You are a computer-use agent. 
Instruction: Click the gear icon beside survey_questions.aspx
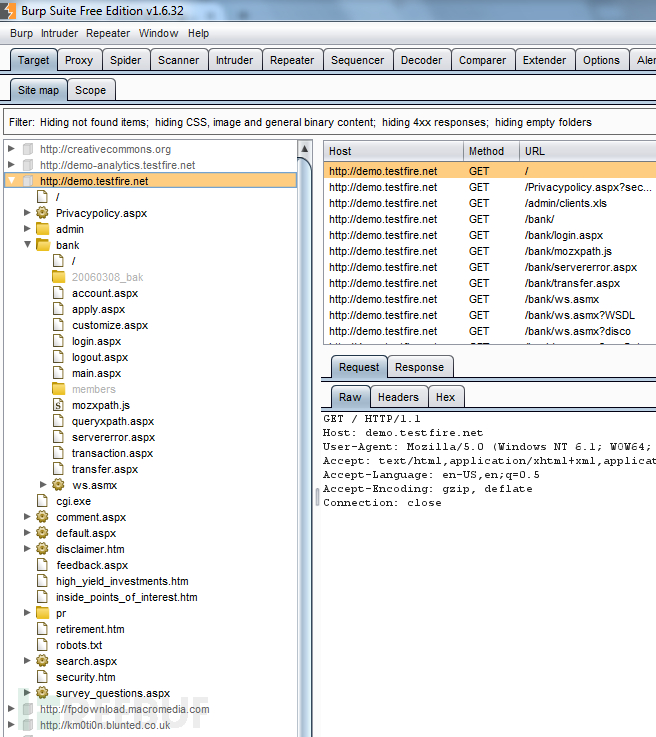[x=42, y=692]
